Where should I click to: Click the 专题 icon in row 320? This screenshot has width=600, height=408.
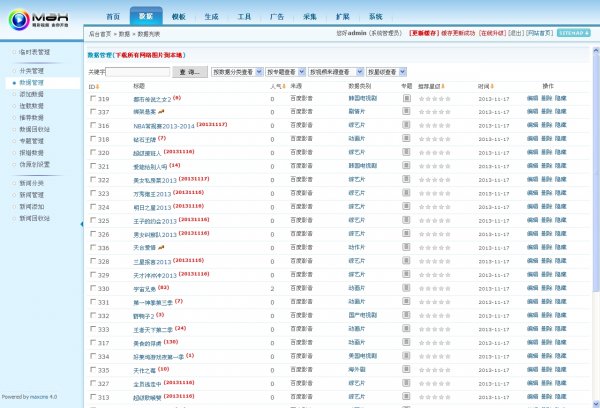point(406,152)
